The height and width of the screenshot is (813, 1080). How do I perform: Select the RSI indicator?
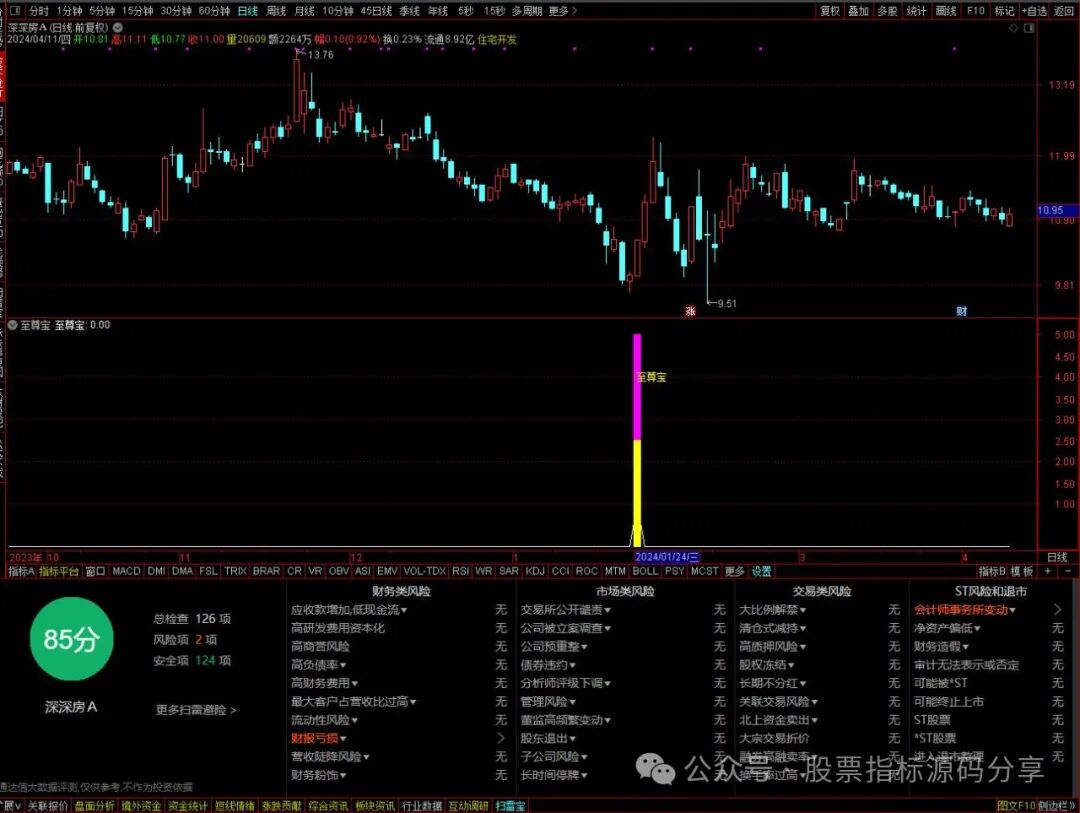click(x=461, y=571)
